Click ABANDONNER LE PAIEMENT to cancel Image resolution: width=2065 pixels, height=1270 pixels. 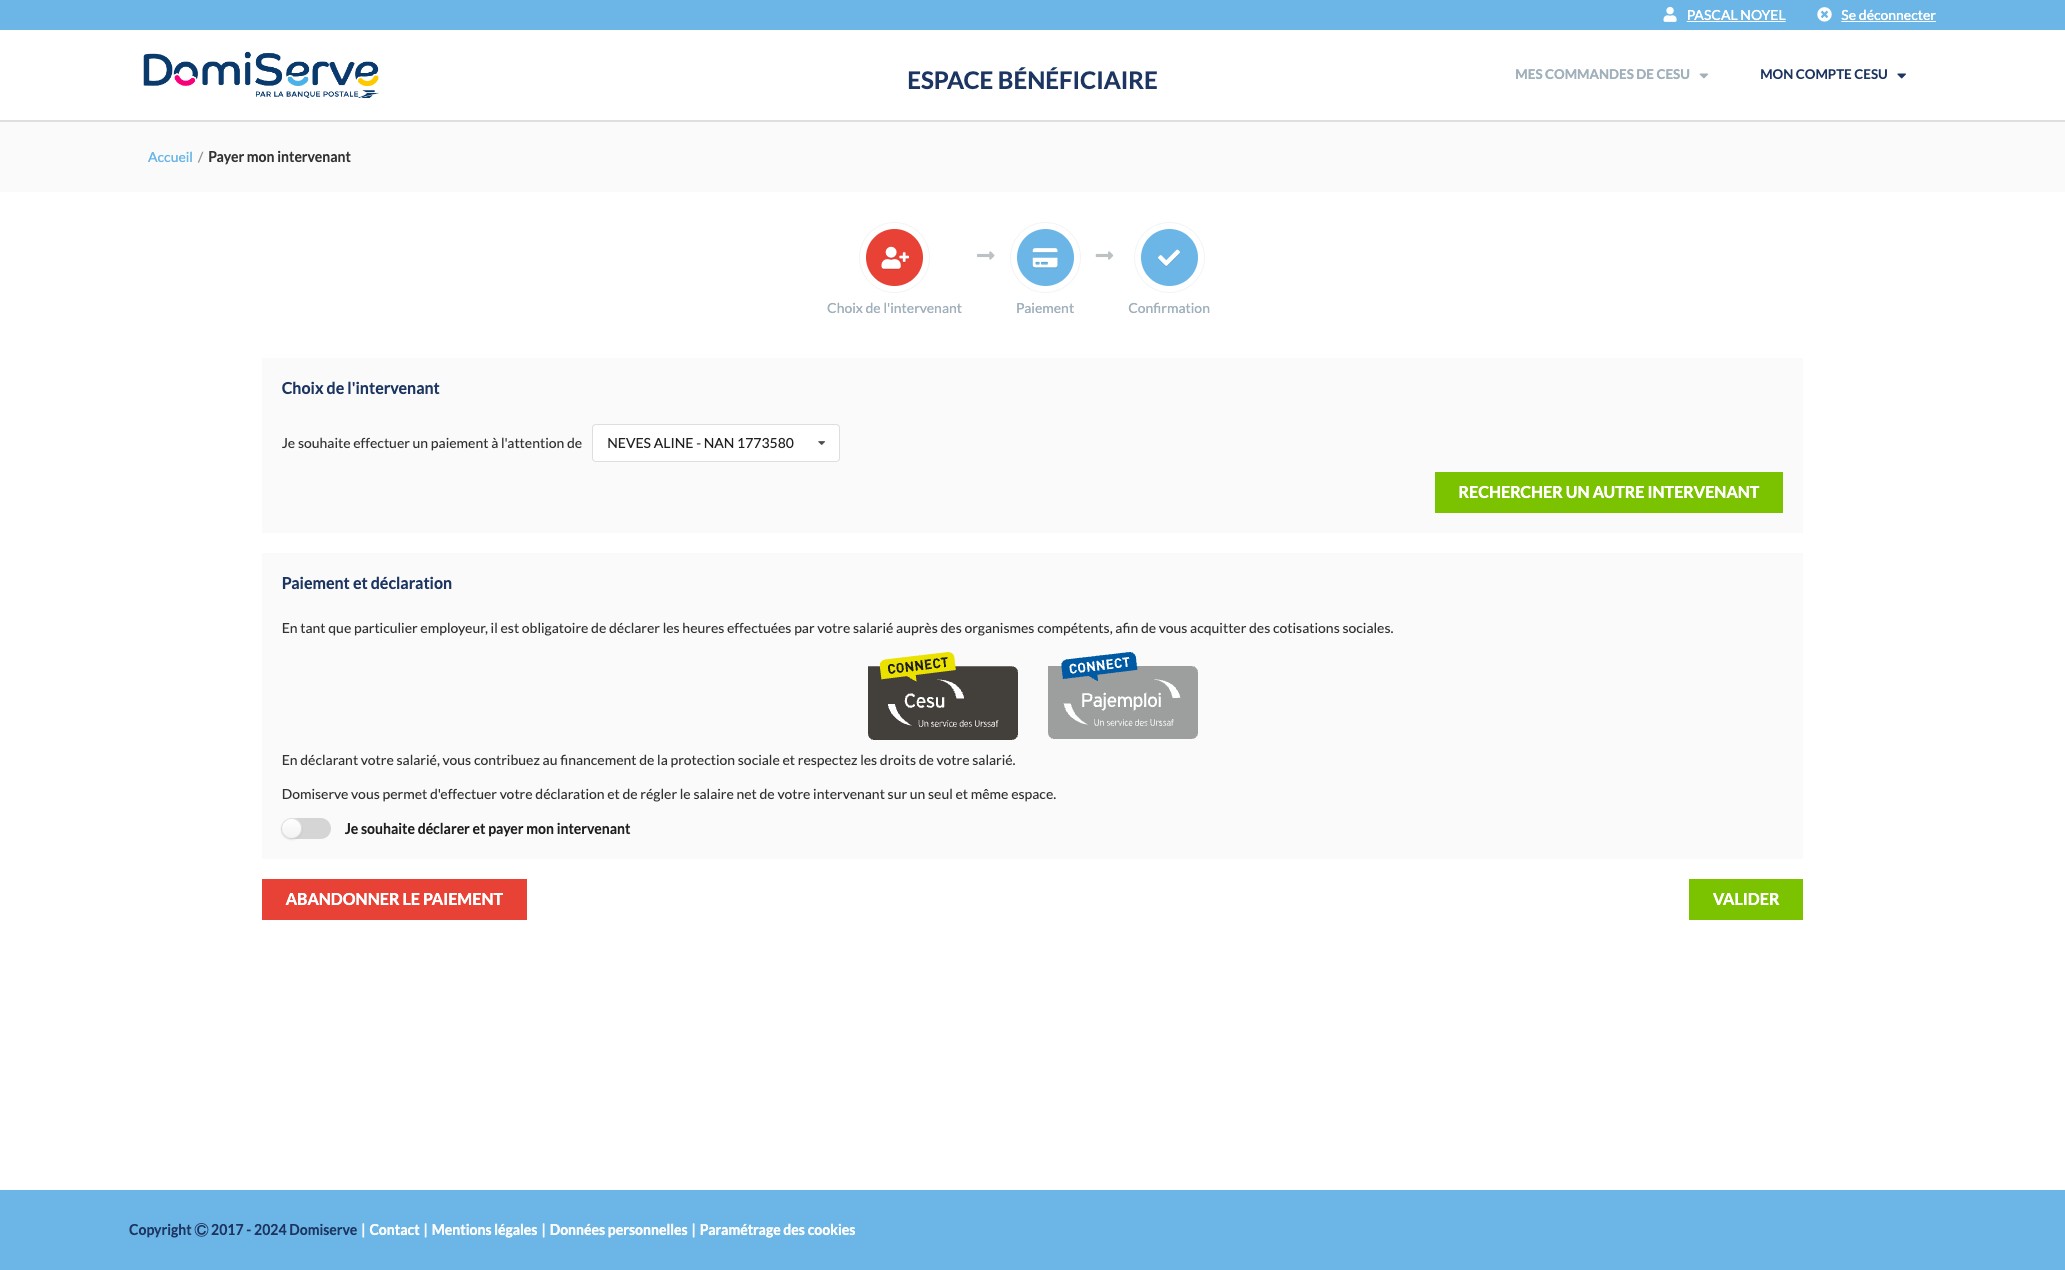point(393,898)
